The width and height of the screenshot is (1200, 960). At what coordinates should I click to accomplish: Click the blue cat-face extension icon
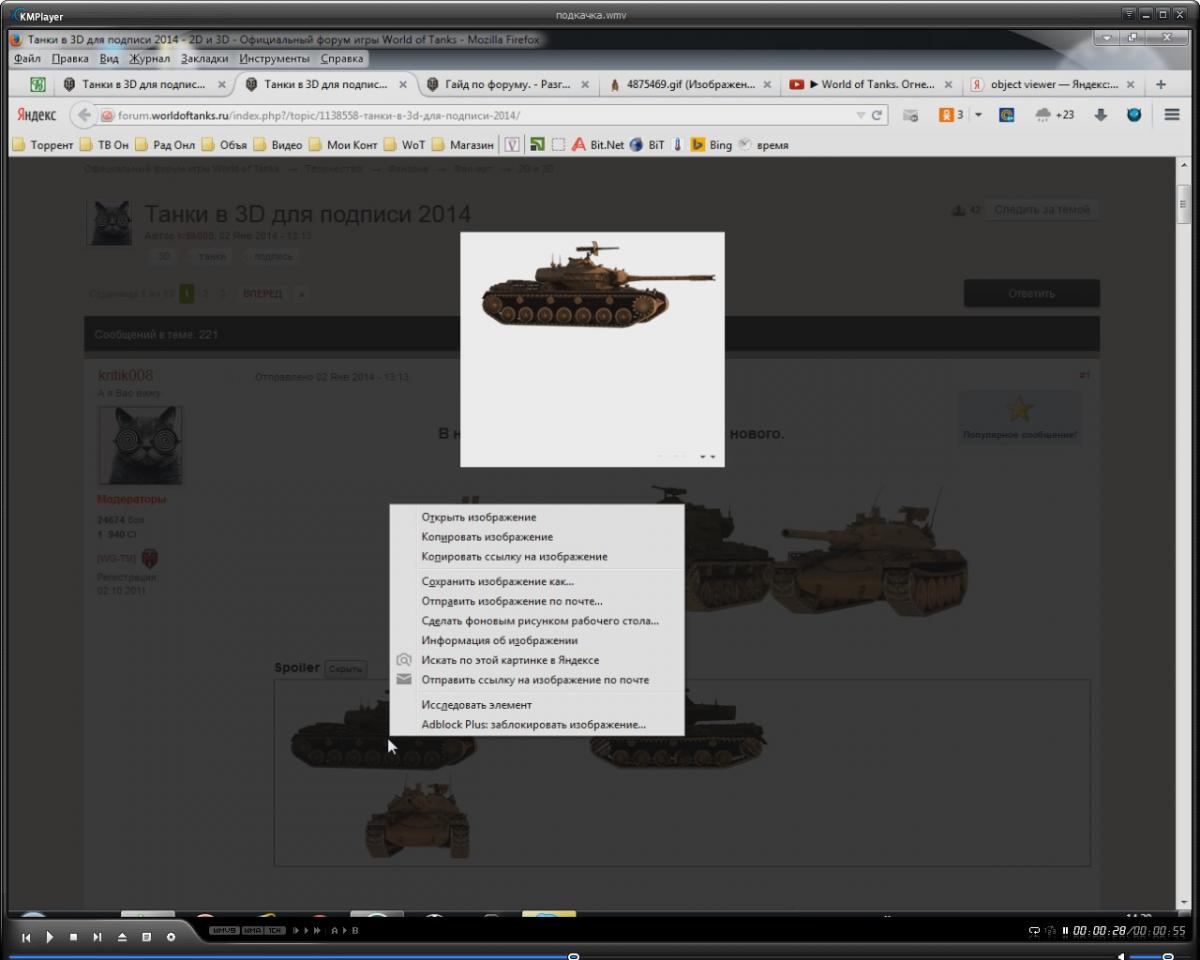pyautogui.click(x=1134, y=115)
